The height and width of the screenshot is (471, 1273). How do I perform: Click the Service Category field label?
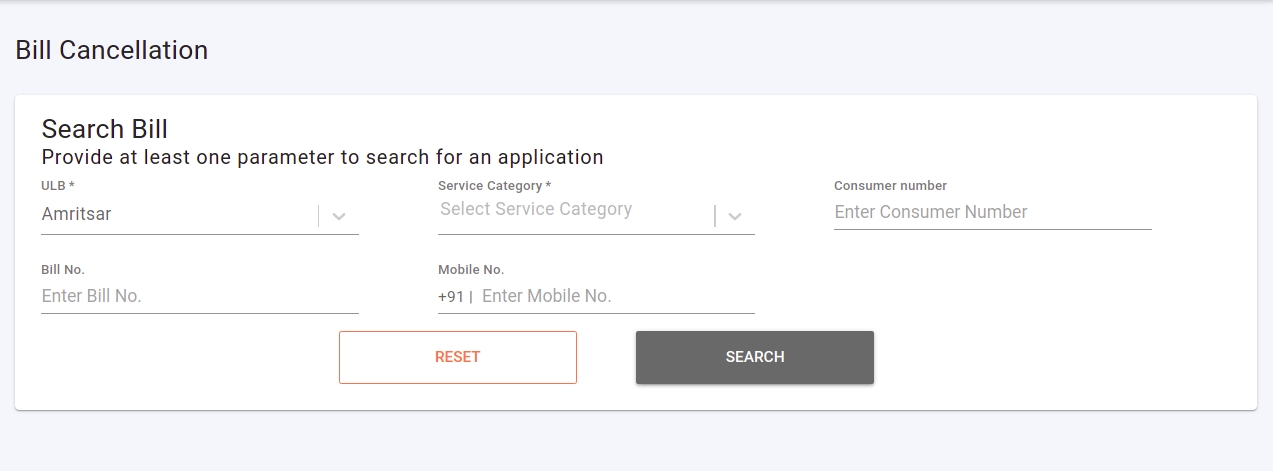tap(494, 186)
